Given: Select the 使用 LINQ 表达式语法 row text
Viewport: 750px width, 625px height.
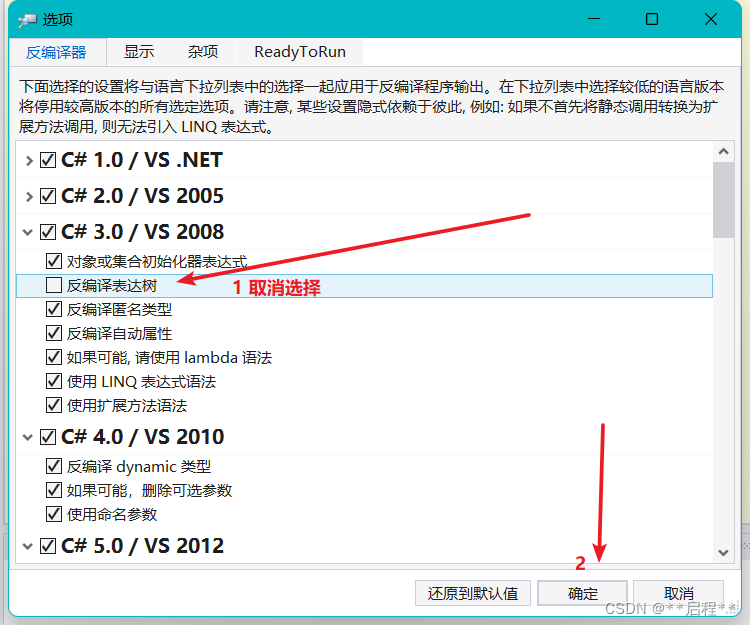Looking at the screenshot, I should pos(141,382).
